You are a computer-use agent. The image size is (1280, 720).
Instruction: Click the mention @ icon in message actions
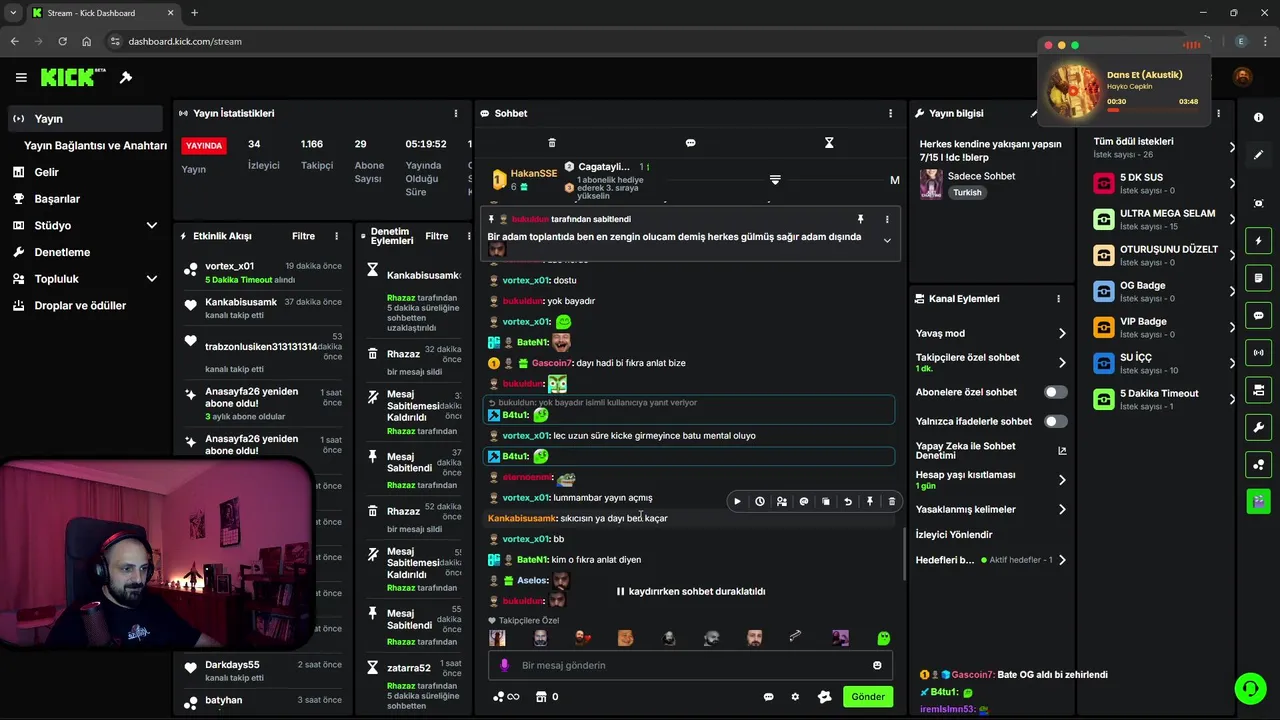pyautogui.click(x=804, y=502)
